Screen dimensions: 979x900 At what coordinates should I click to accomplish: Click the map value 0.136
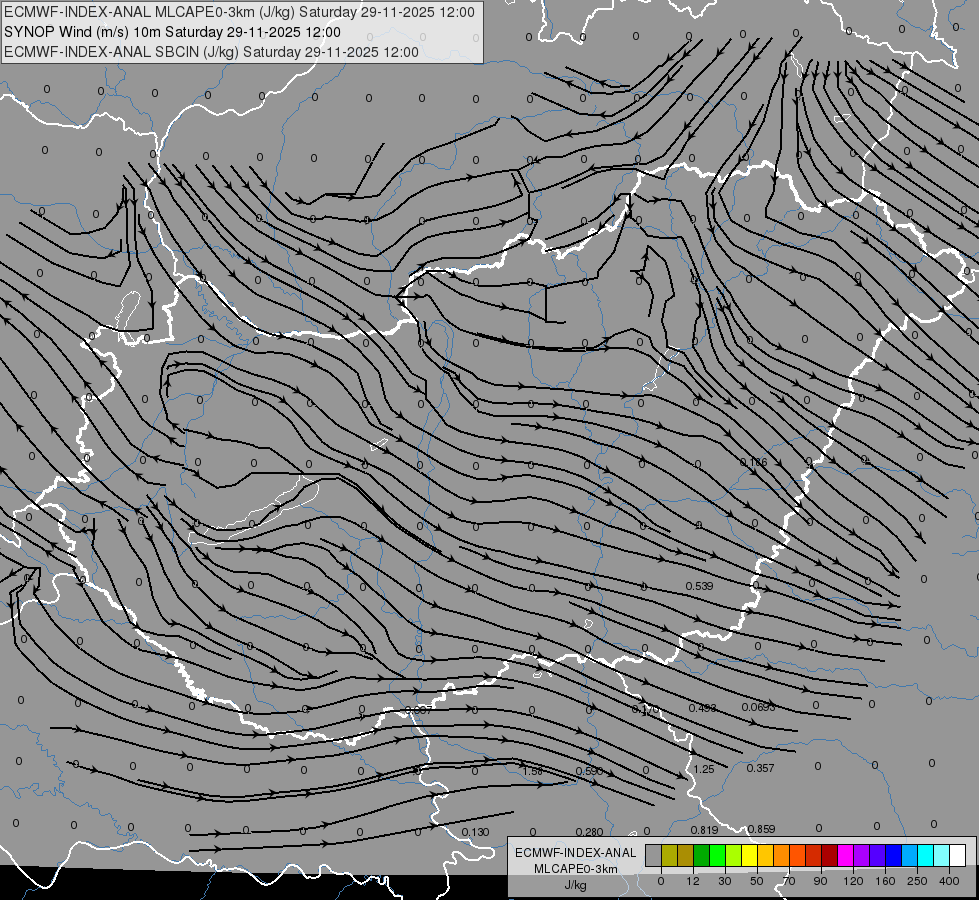point(754,462)
